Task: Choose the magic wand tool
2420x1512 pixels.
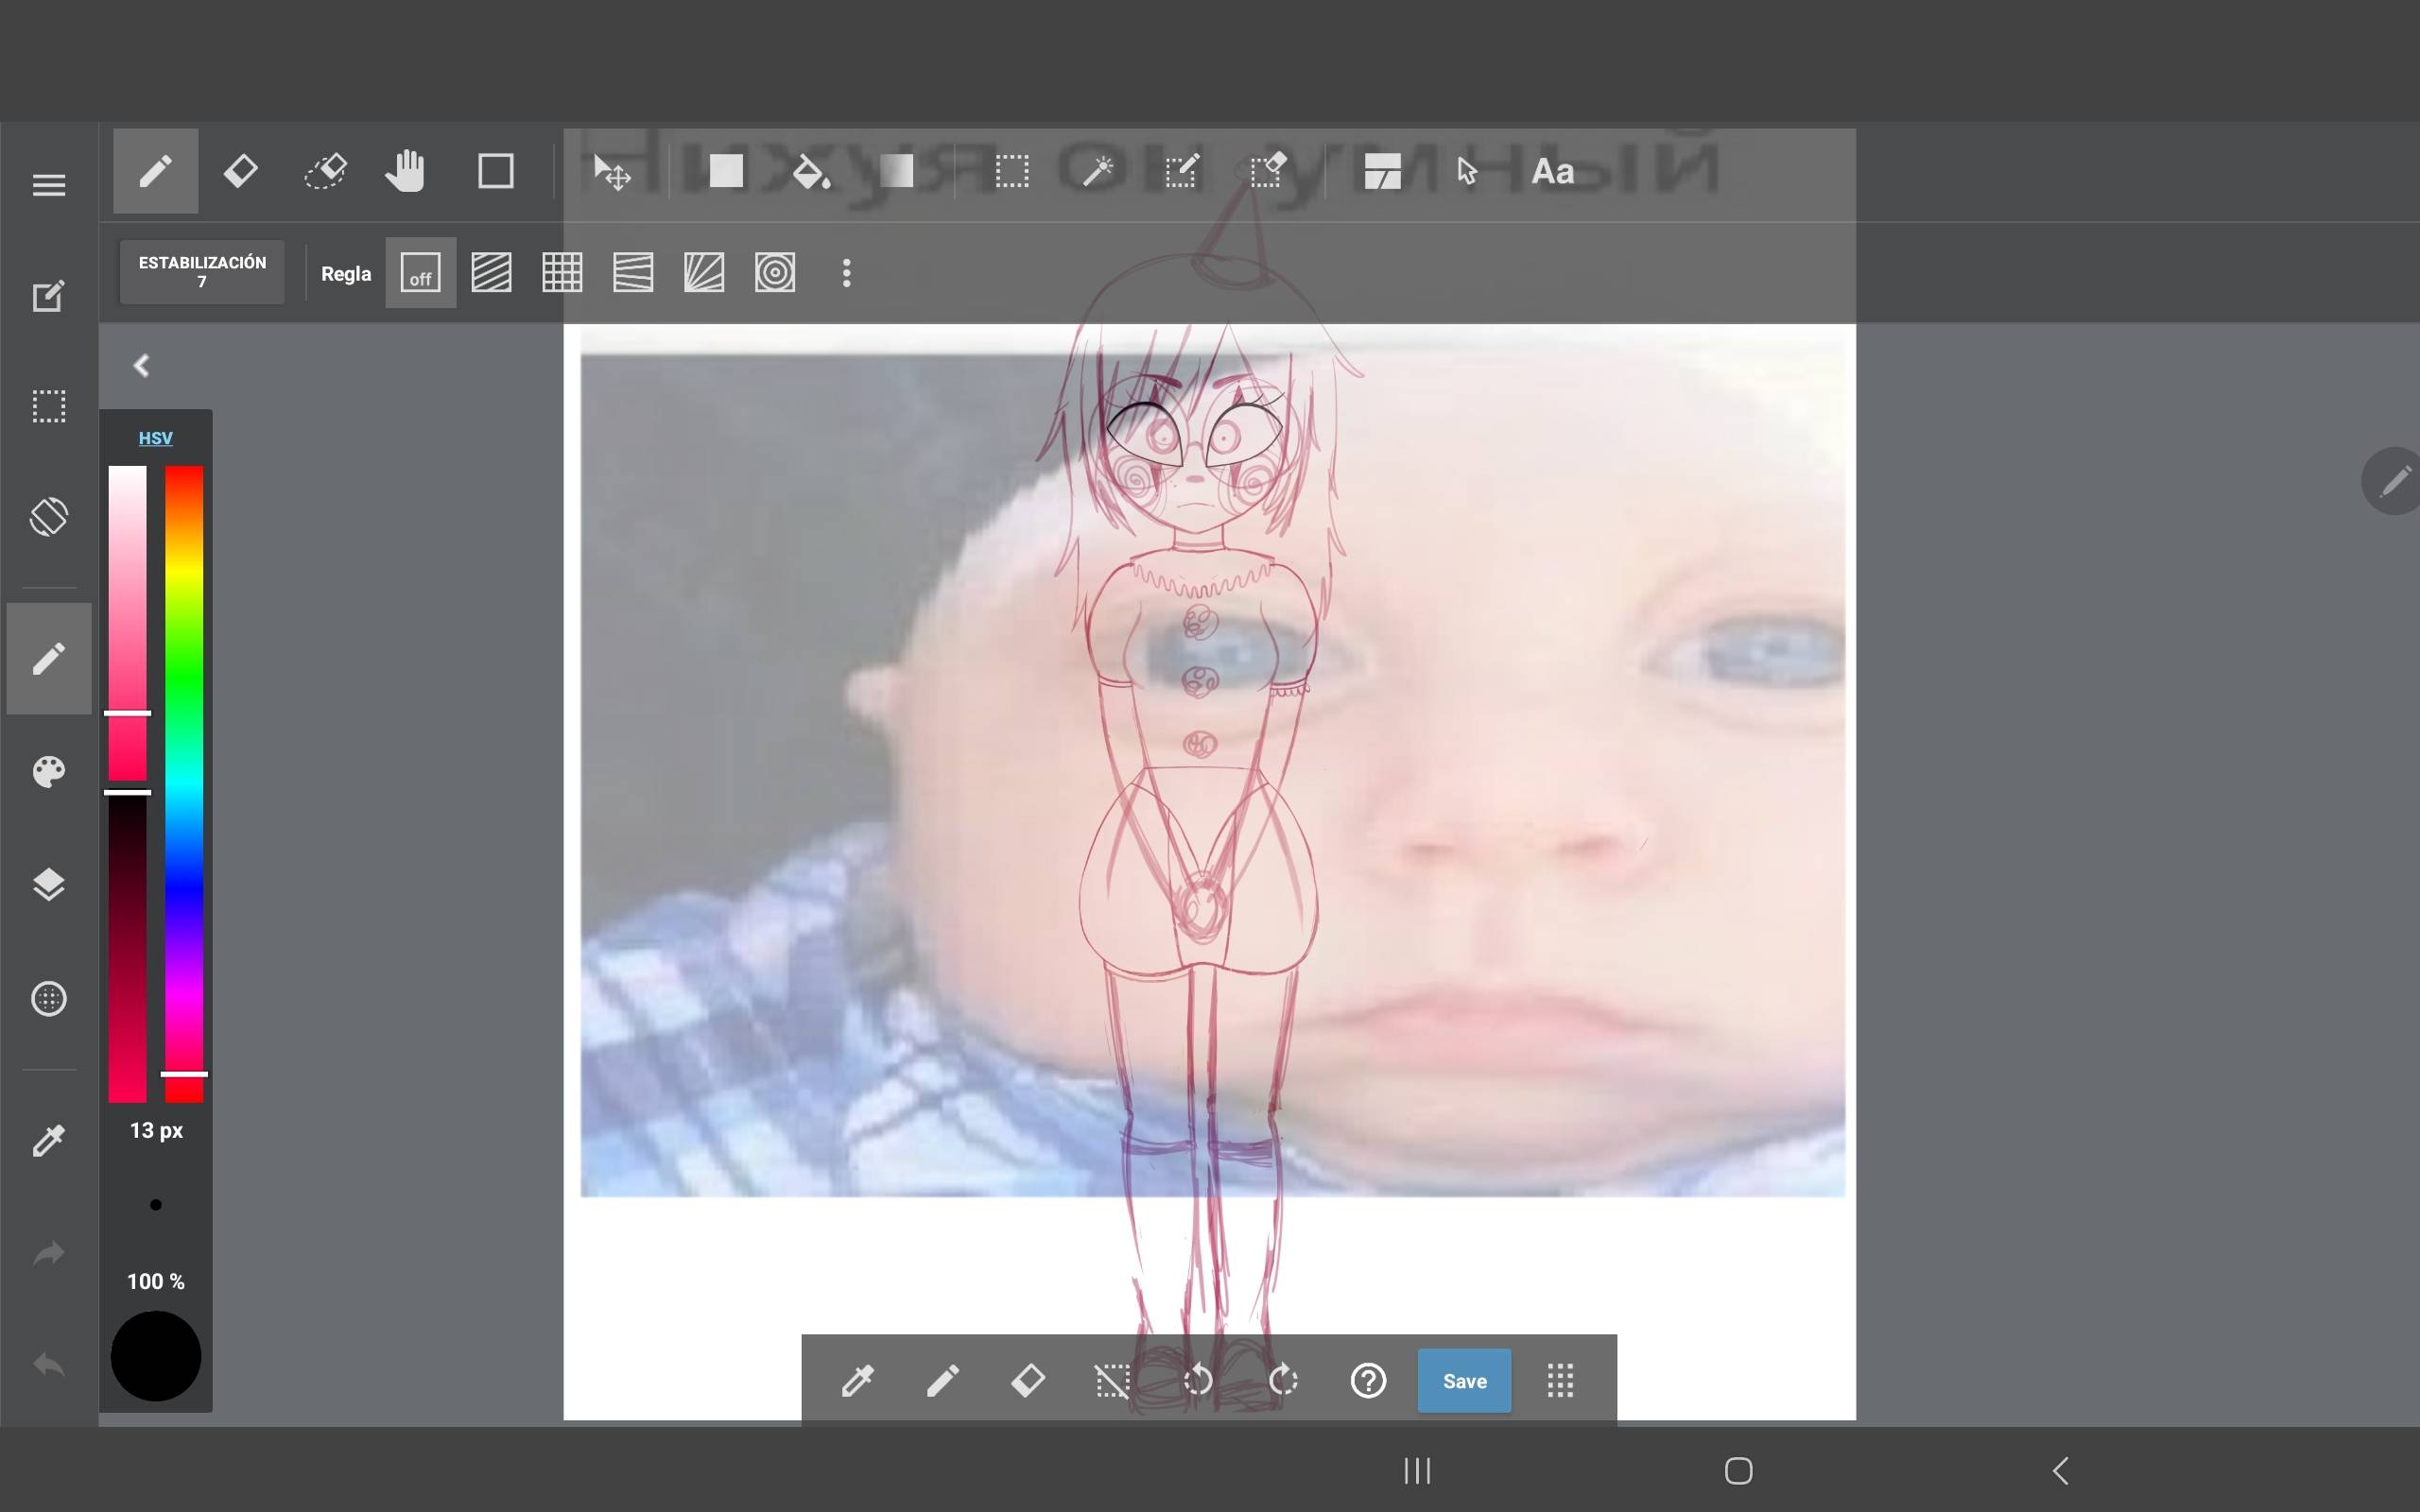Action: [x=1097, y=171]
